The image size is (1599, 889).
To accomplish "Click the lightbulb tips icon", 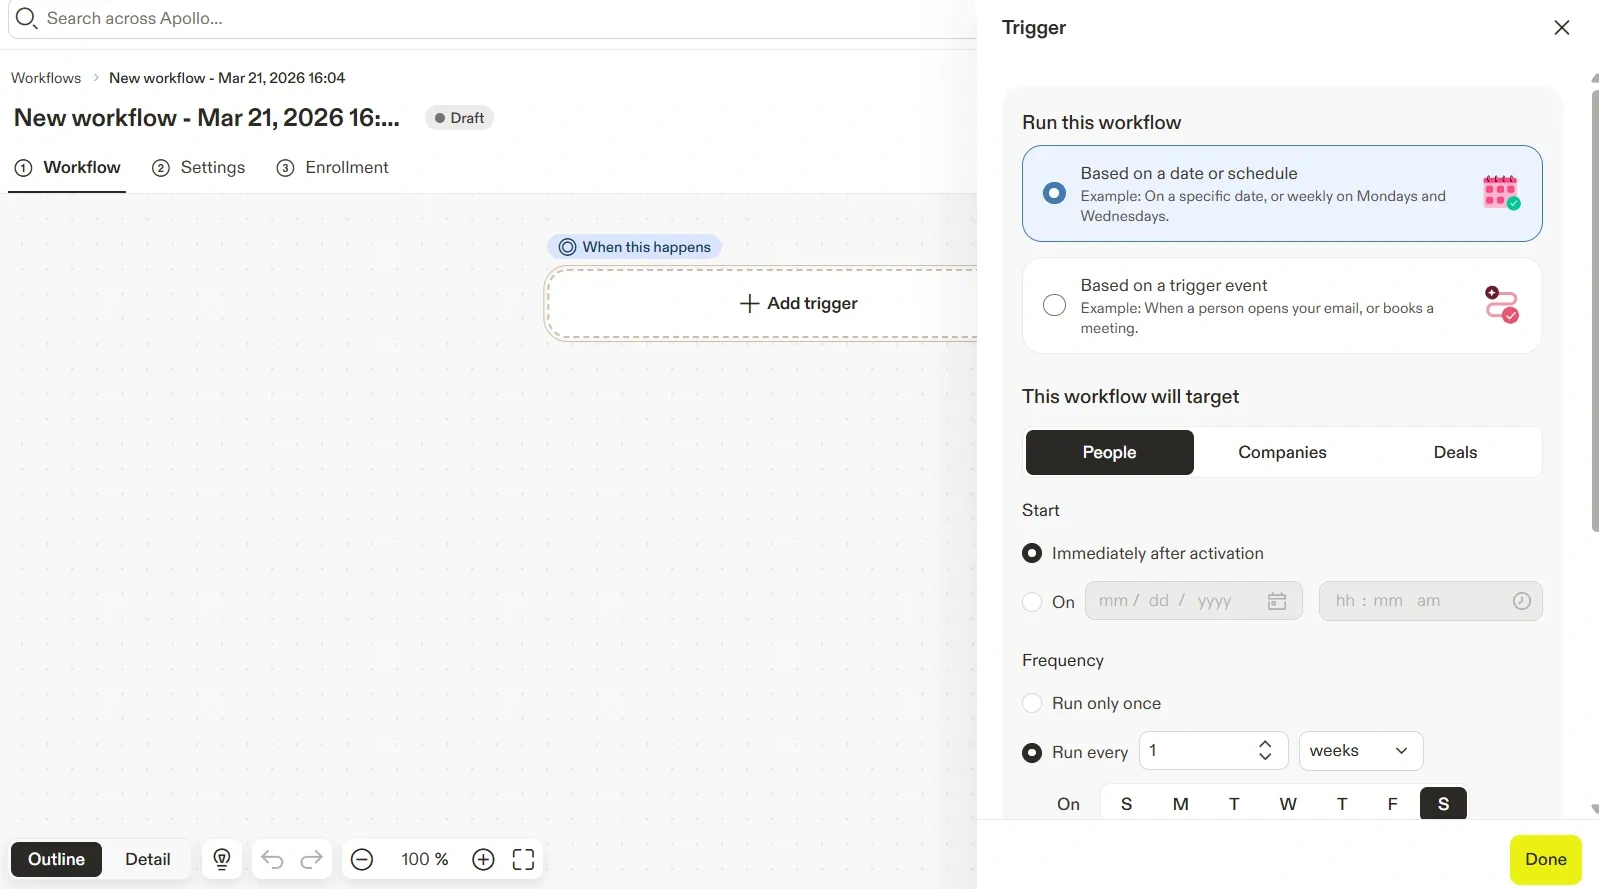I will [x=222, y=859].
